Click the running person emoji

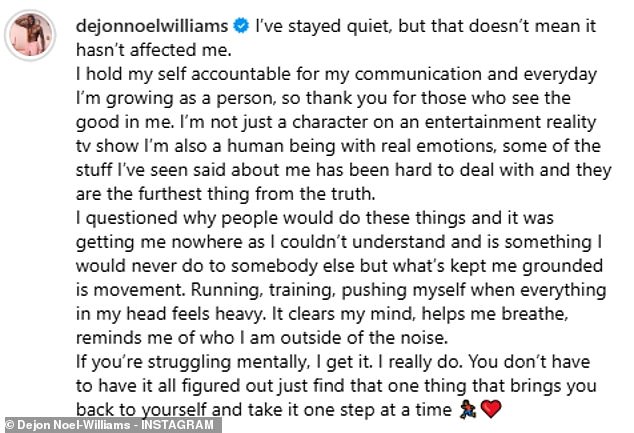click(468, 409)
